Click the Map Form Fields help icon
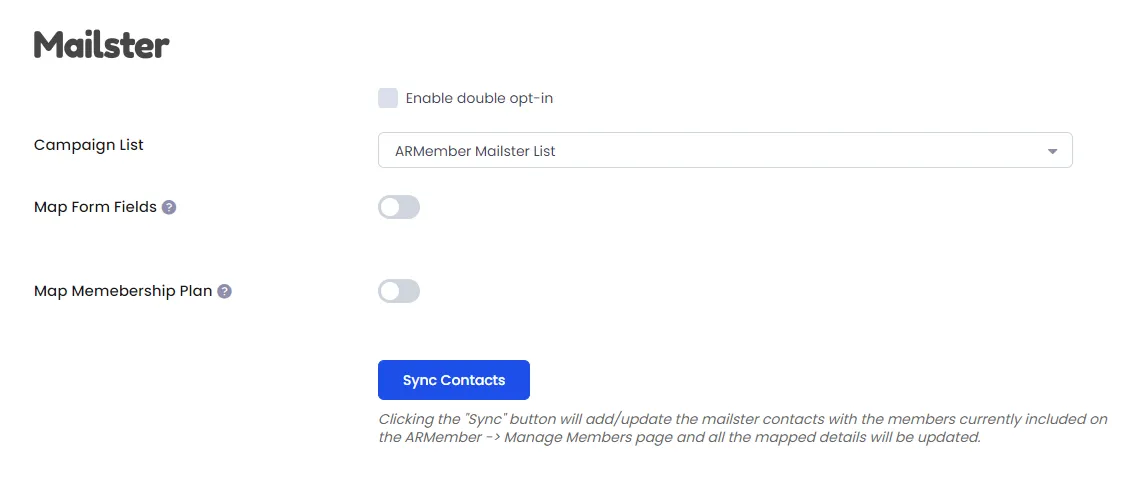The width and height of the screenshot is (1135, 481). point(169,208)
